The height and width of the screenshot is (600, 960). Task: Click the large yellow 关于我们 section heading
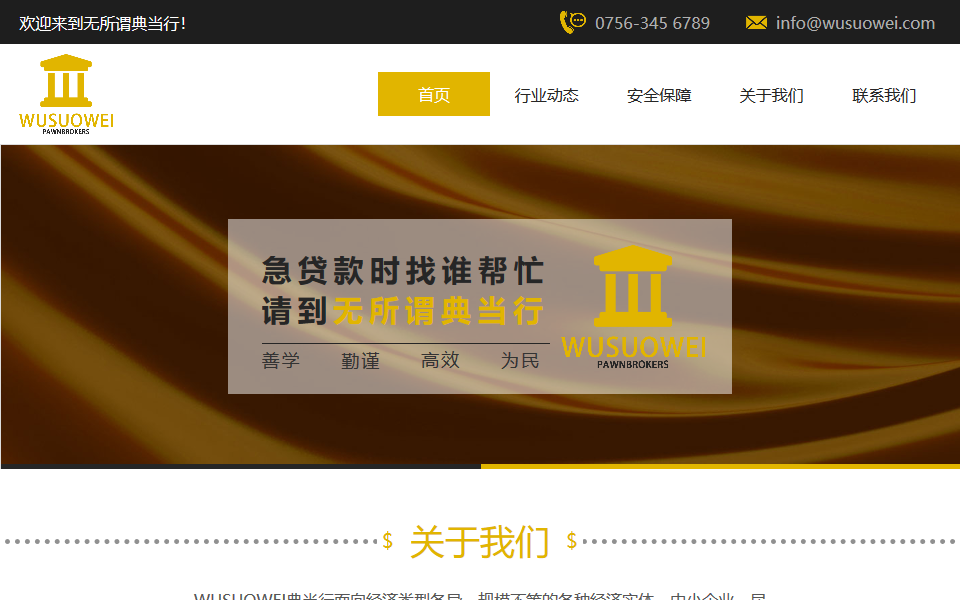coord(479,542)
